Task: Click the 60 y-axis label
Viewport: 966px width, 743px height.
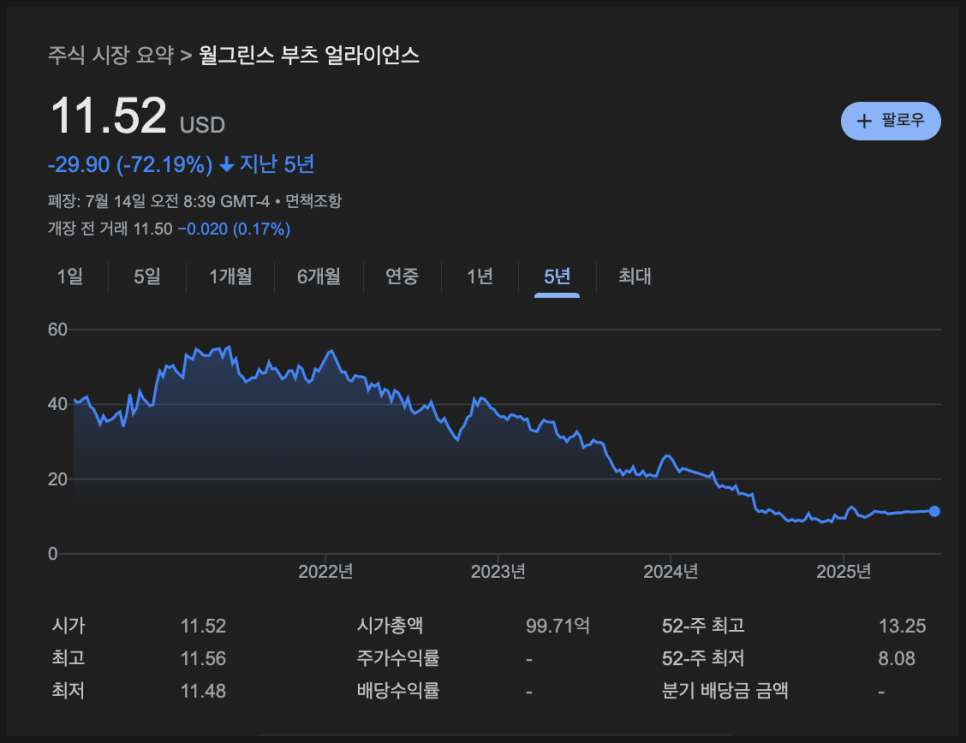Action: tap(57, 330)
